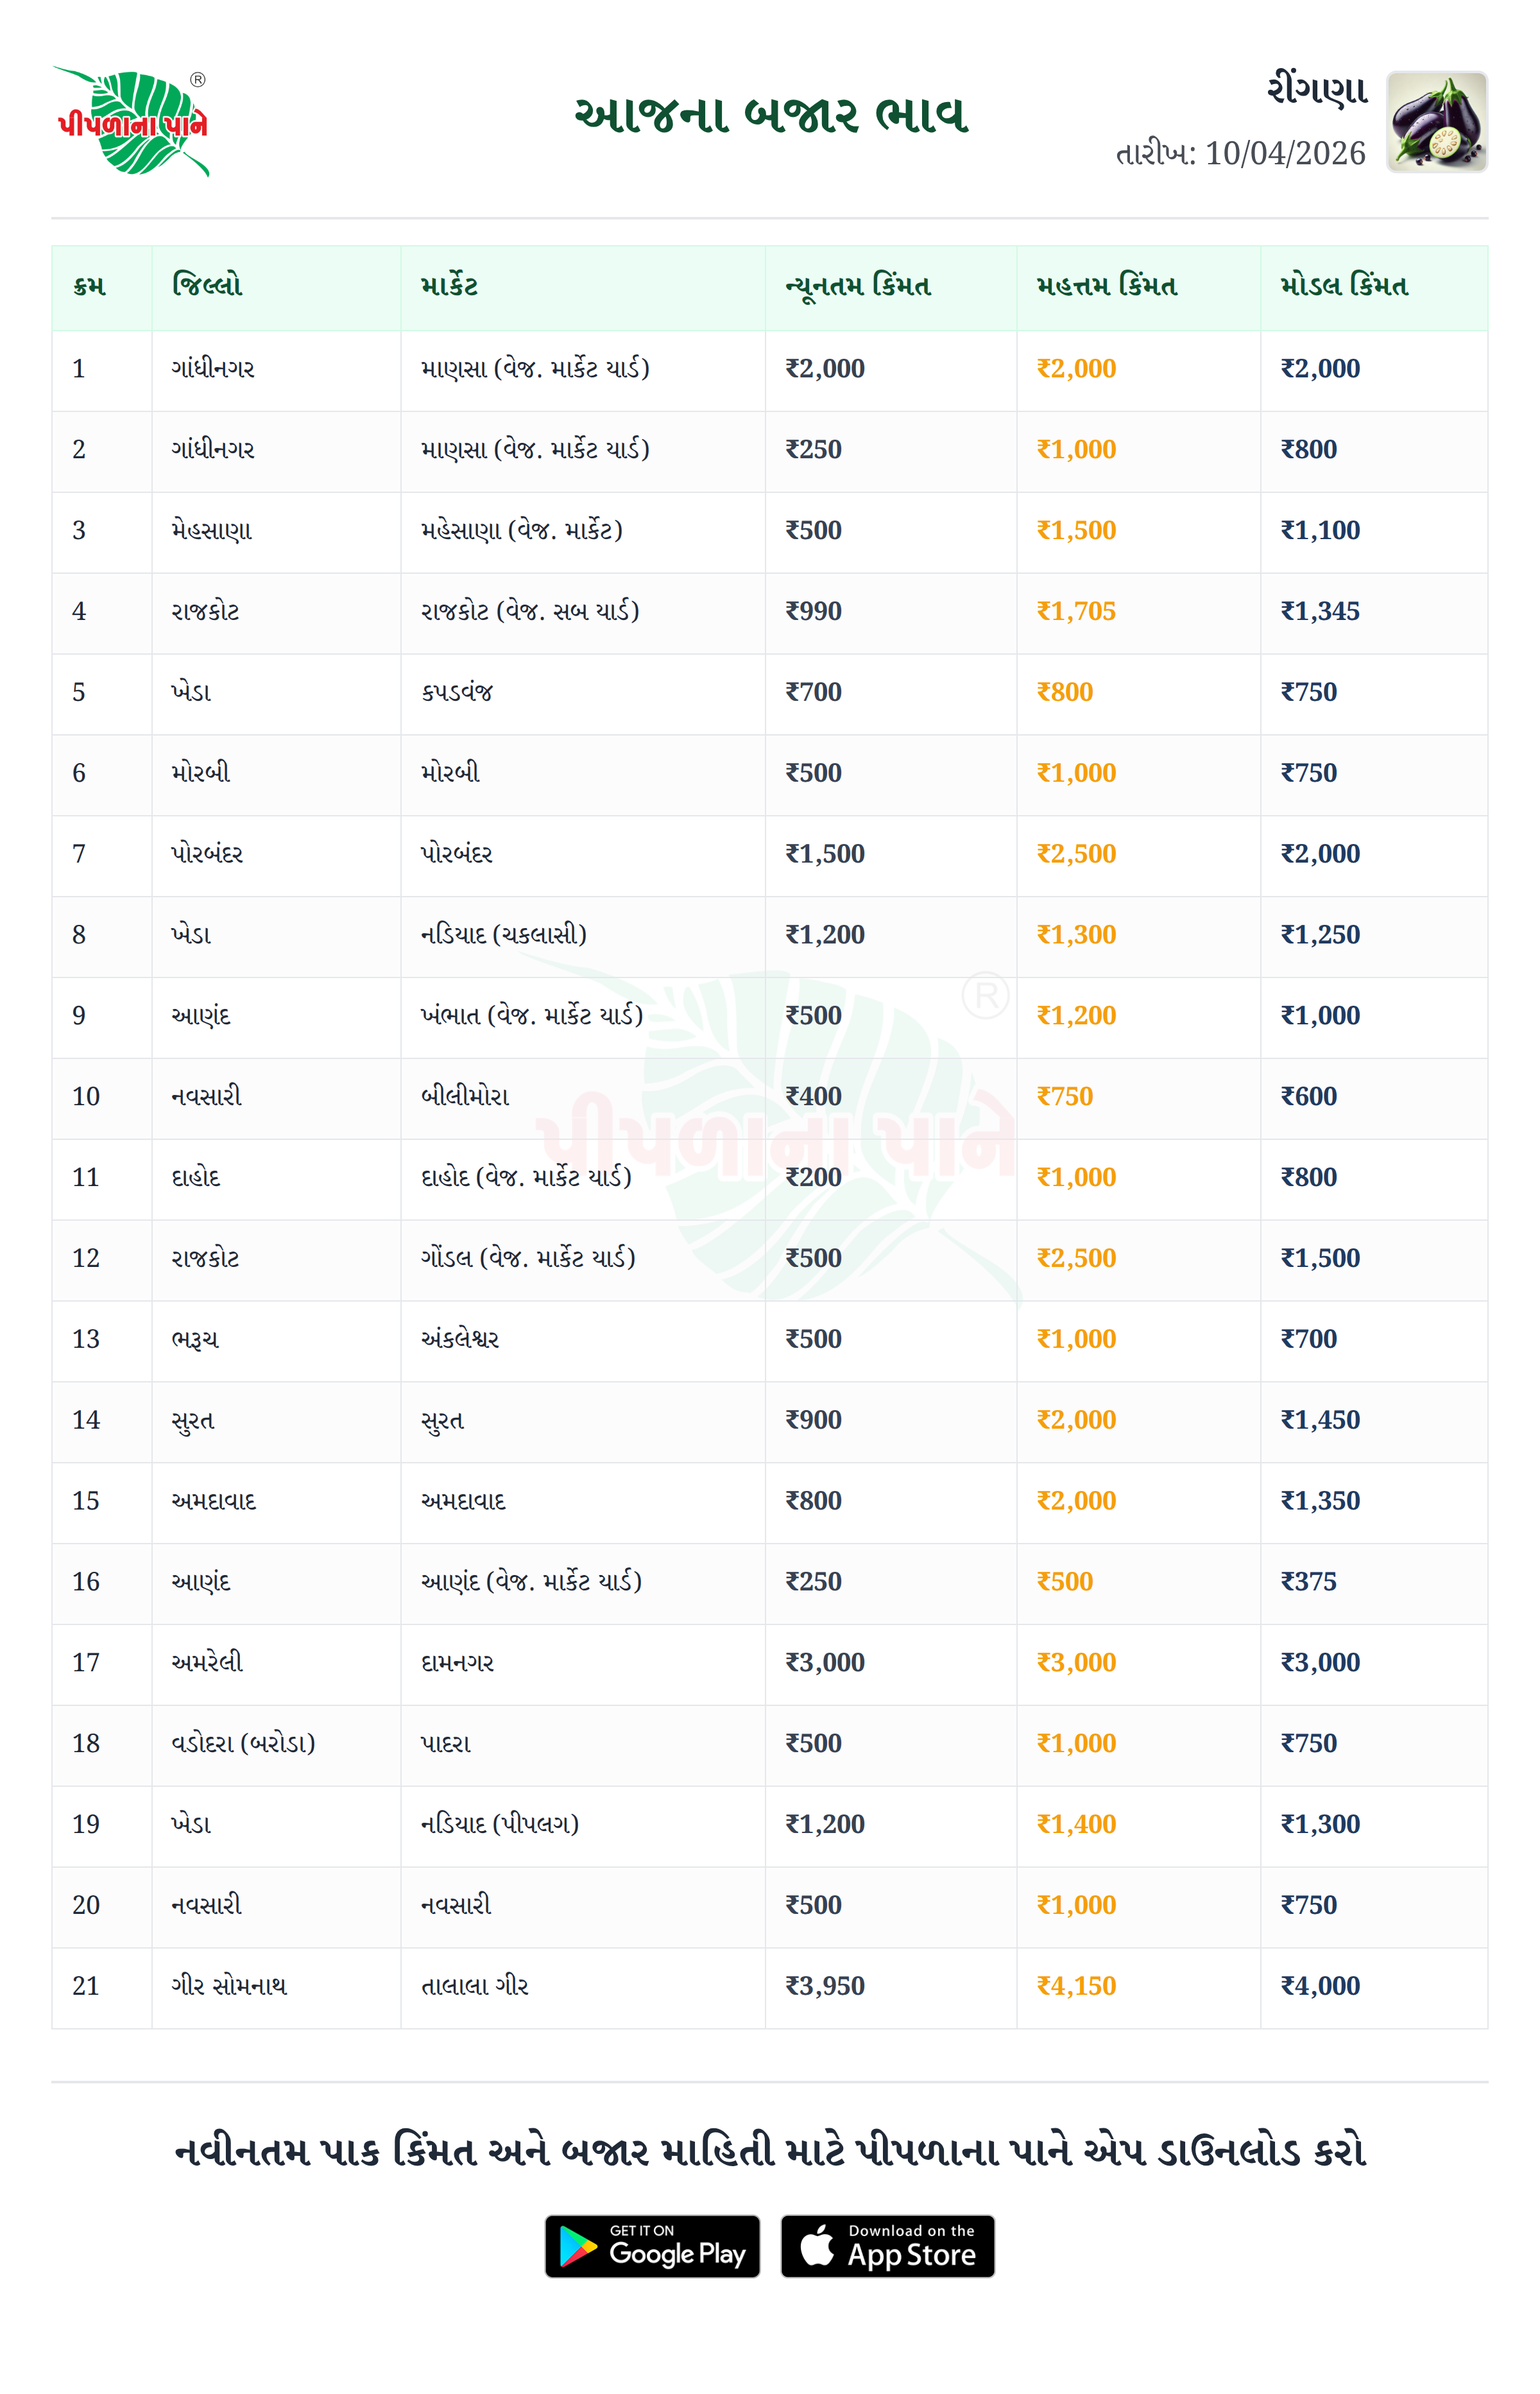The image size is (1540, 2394).
Task: Click the eggplant thumbnail image
Action: tap(1436, 122)
